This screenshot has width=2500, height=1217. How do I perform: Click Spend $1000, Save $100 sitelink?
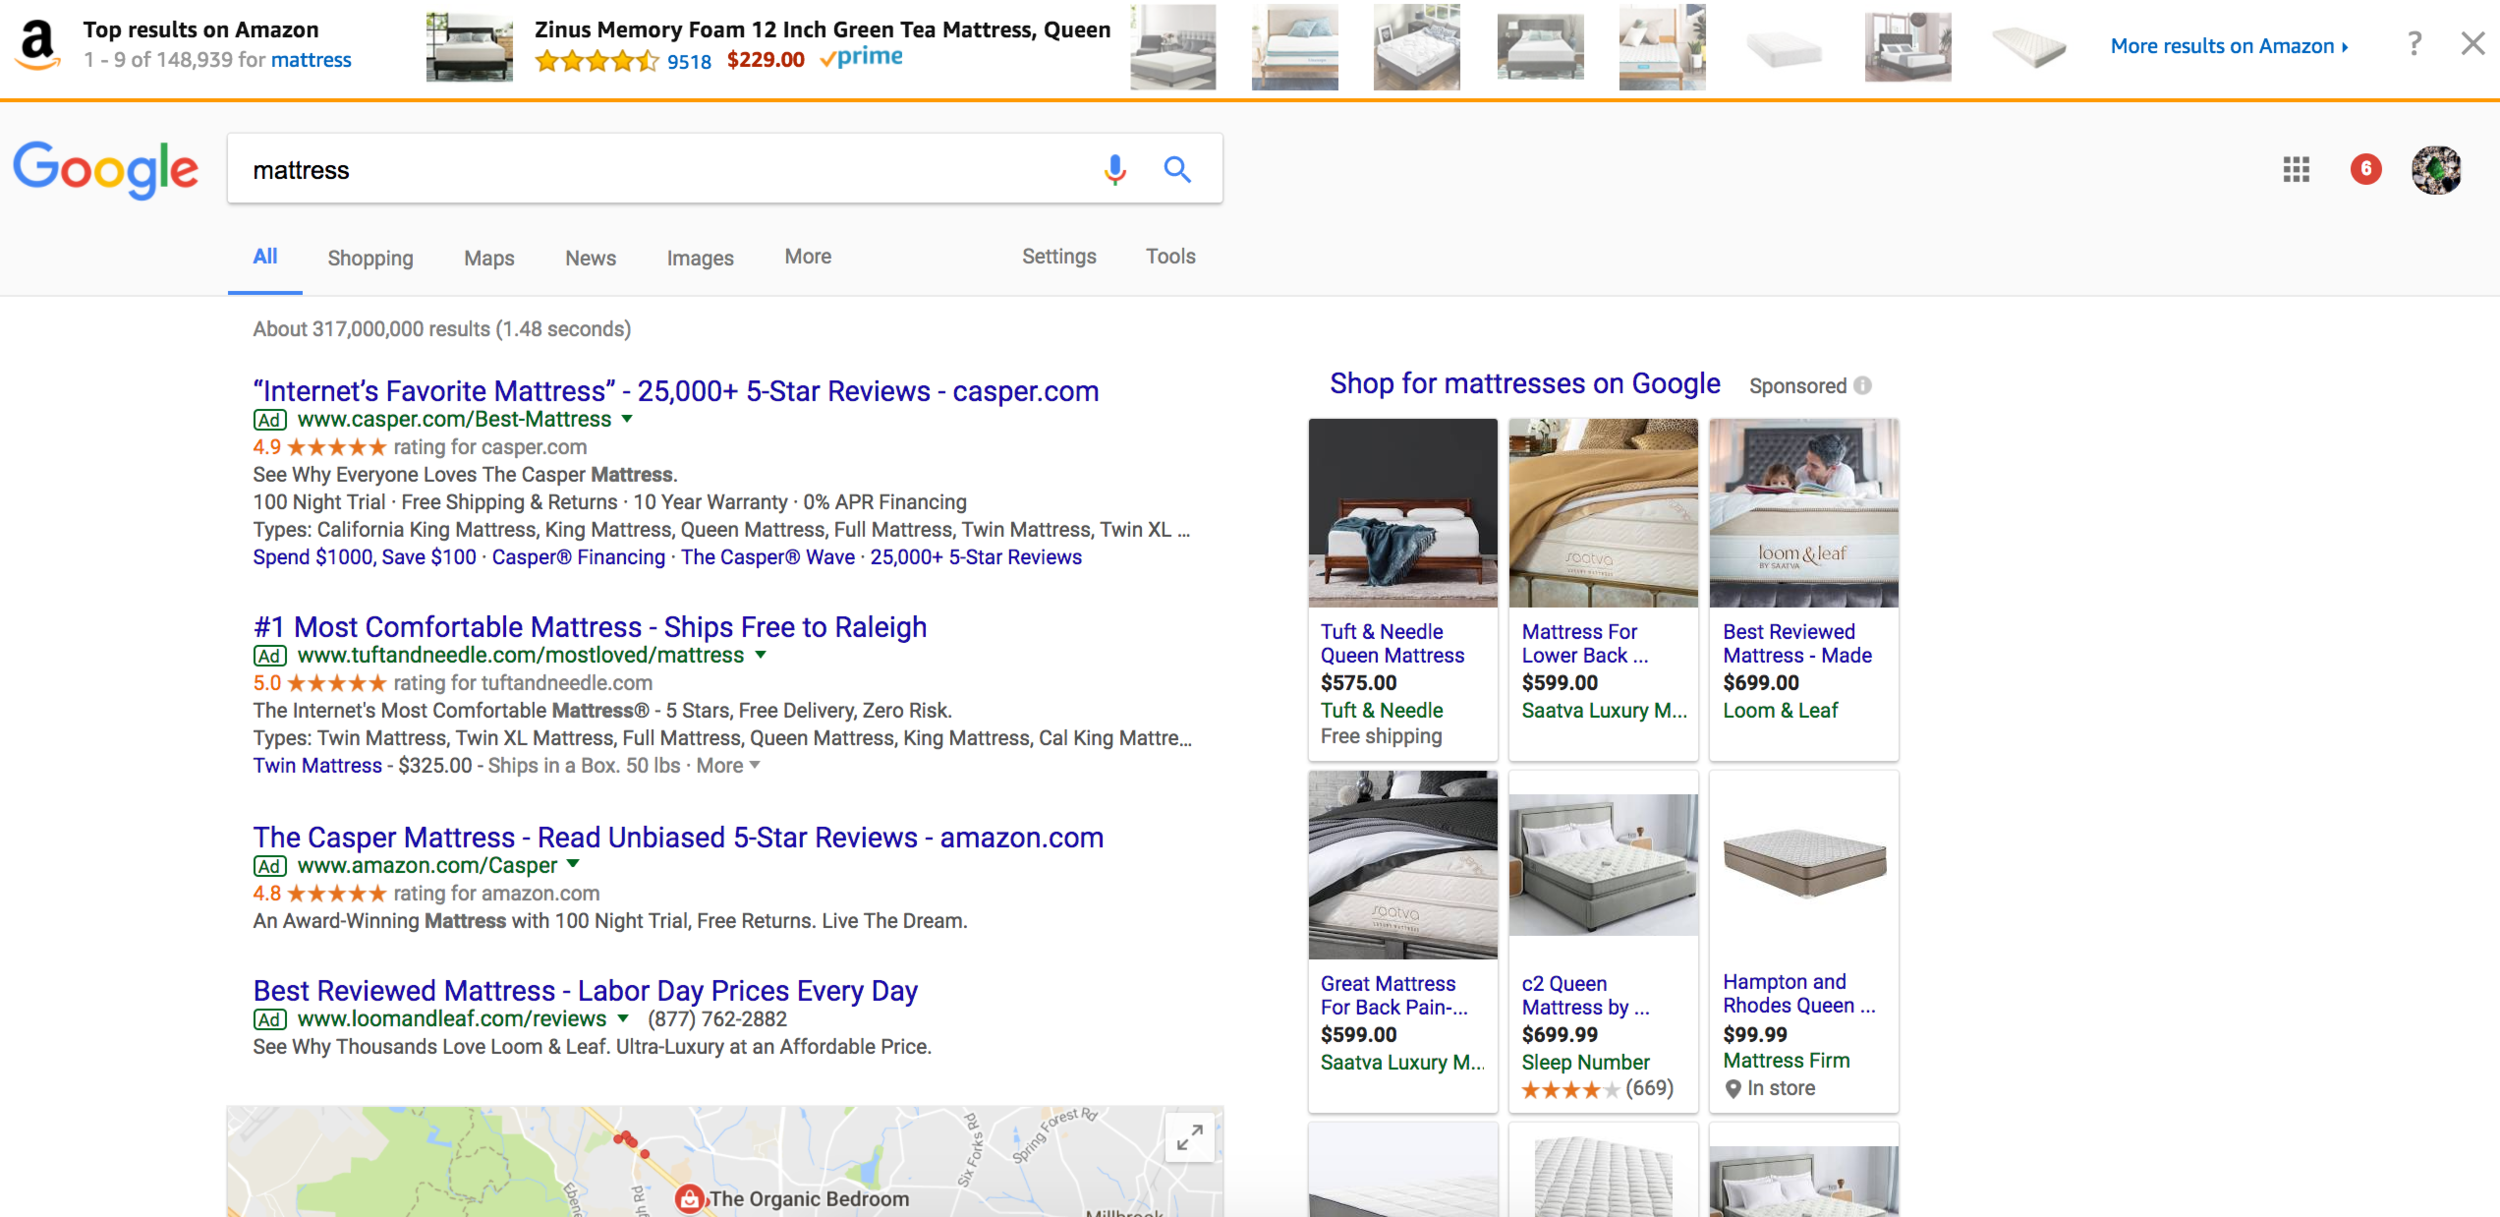pos(364,558)
